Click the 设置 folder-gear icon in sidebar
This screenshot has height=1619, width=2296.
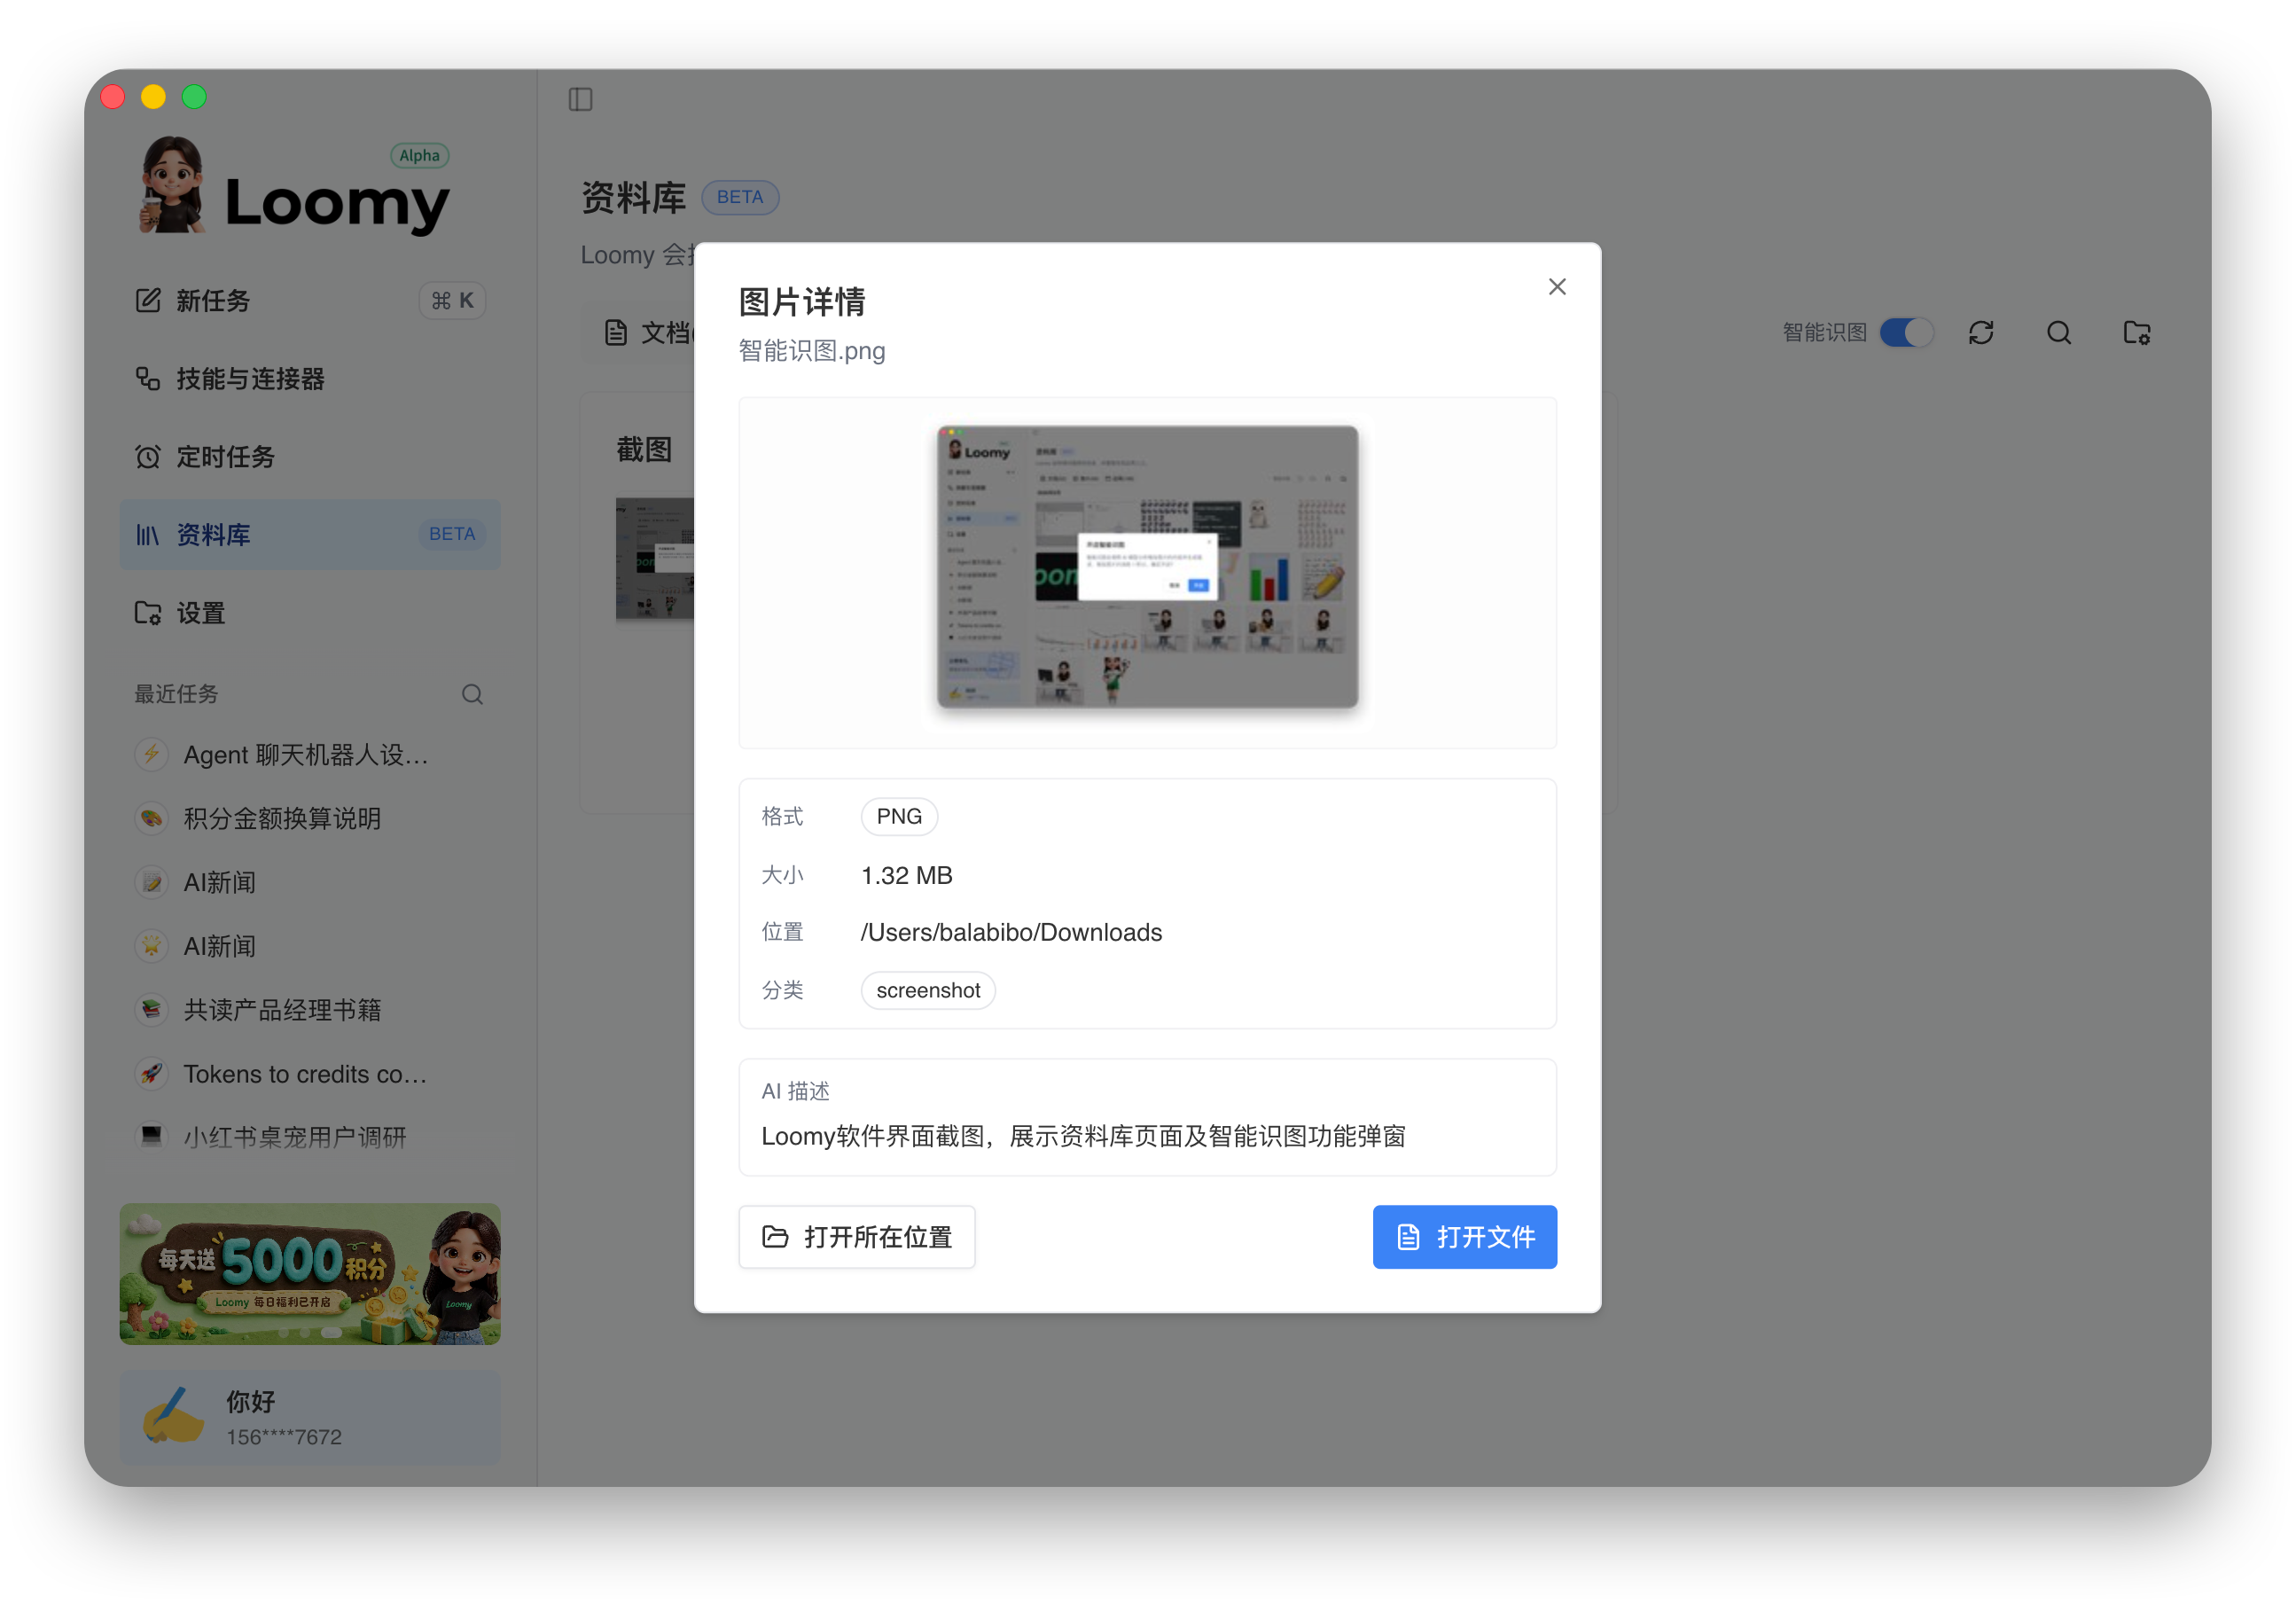[148, 613]
